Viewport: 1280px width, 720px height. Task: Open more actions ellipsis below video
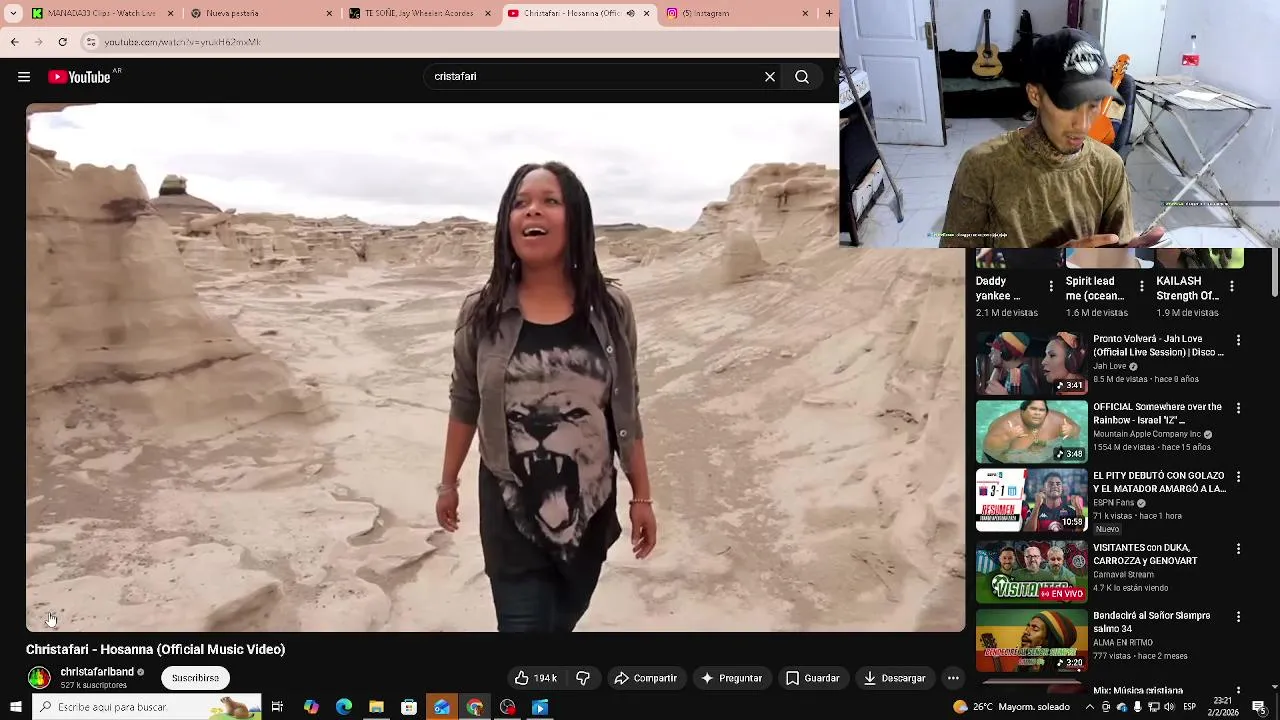click(x=953, y=678)
